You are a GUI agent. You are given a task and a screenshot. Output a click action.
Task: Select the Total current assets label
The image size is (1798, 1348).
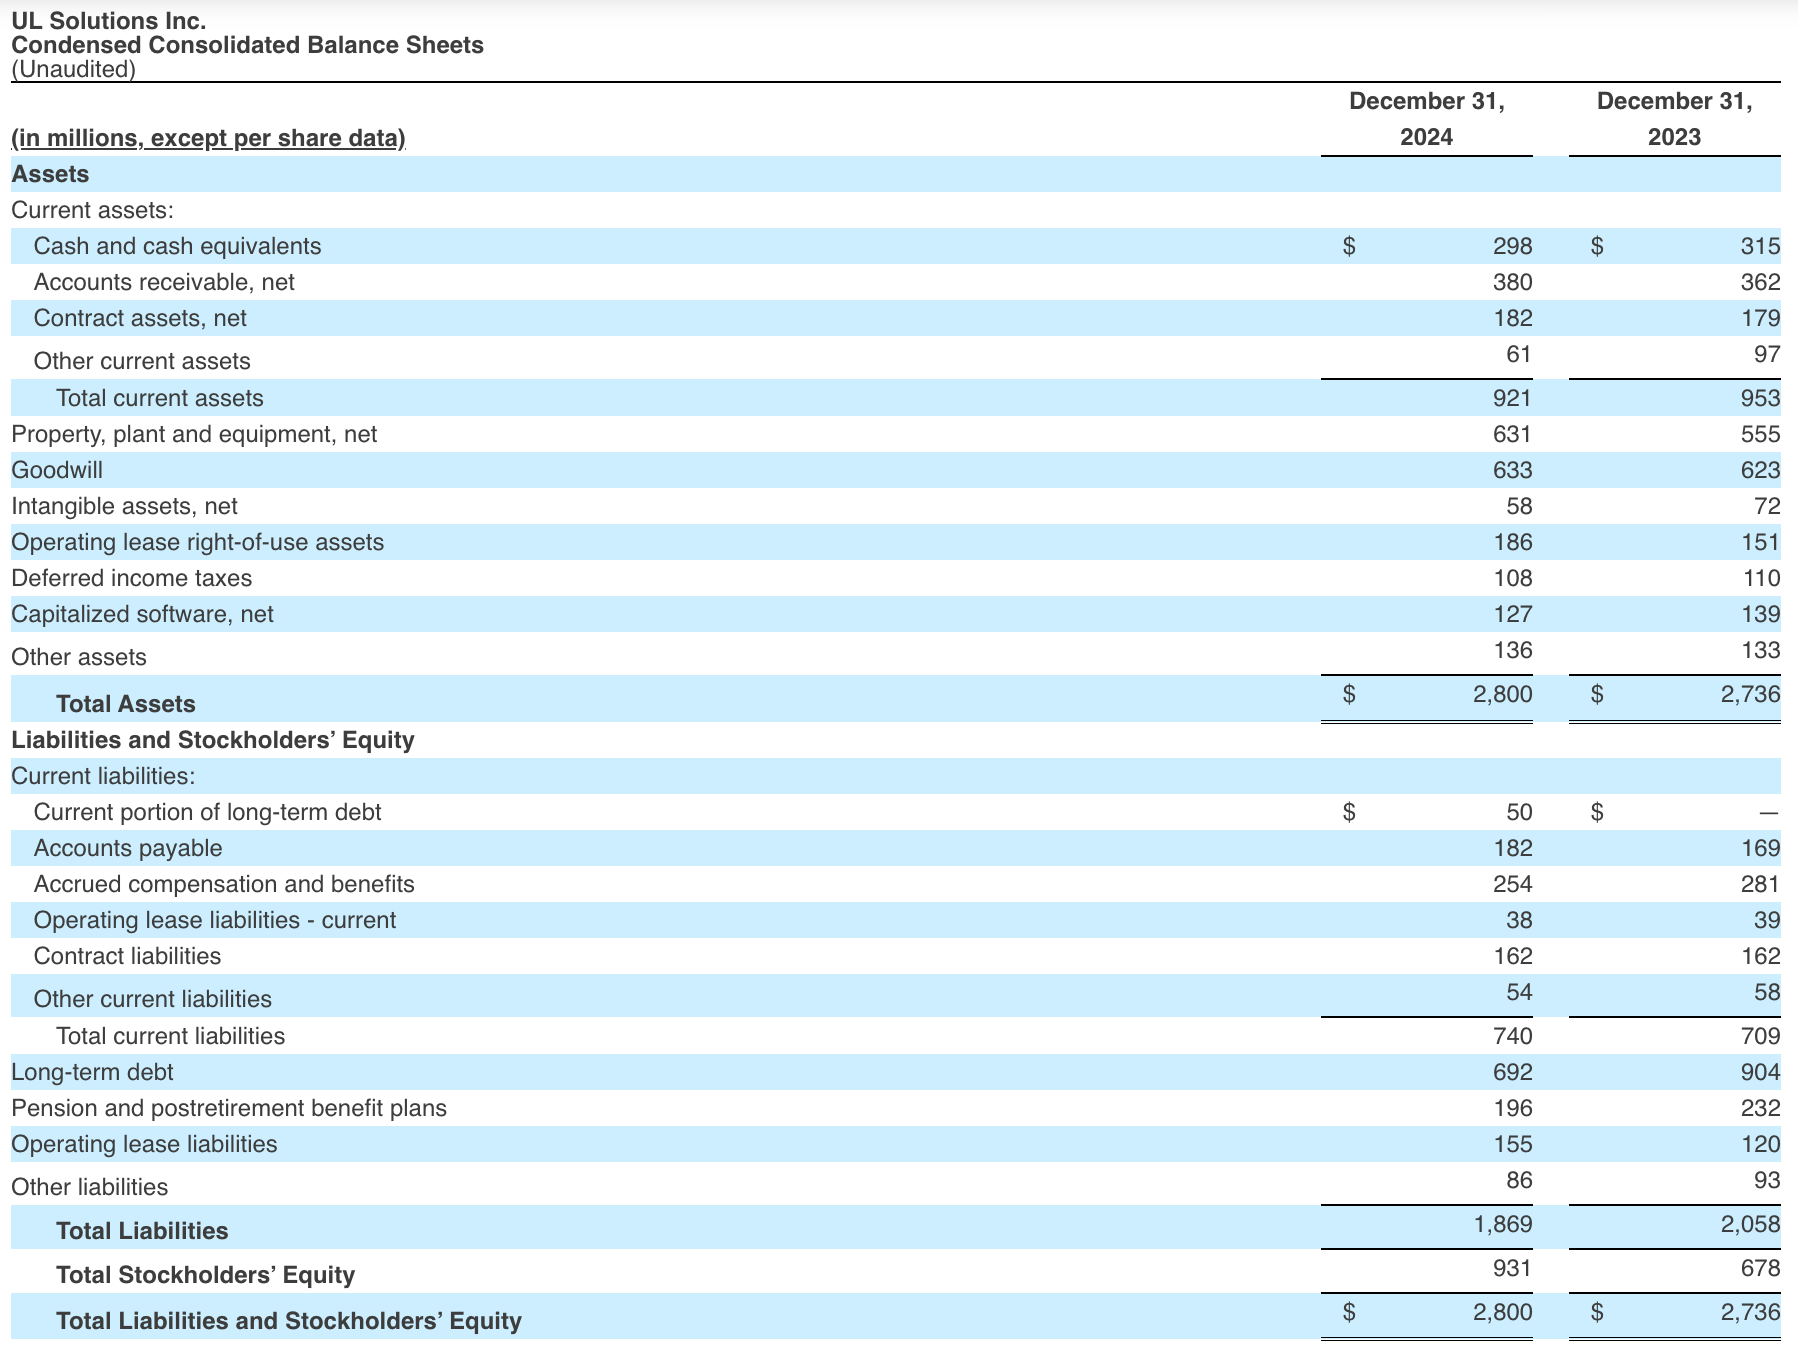click(x=160, y=398)
